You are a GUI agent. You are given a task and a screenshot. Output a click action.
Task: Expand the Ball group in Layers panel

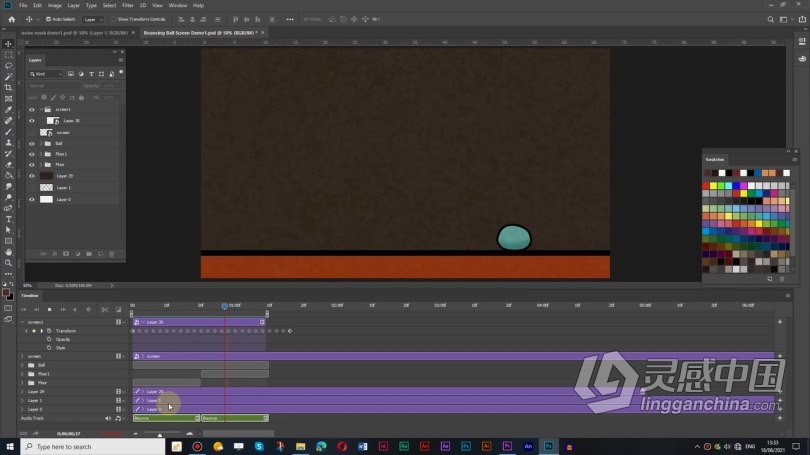pos(41,144)
